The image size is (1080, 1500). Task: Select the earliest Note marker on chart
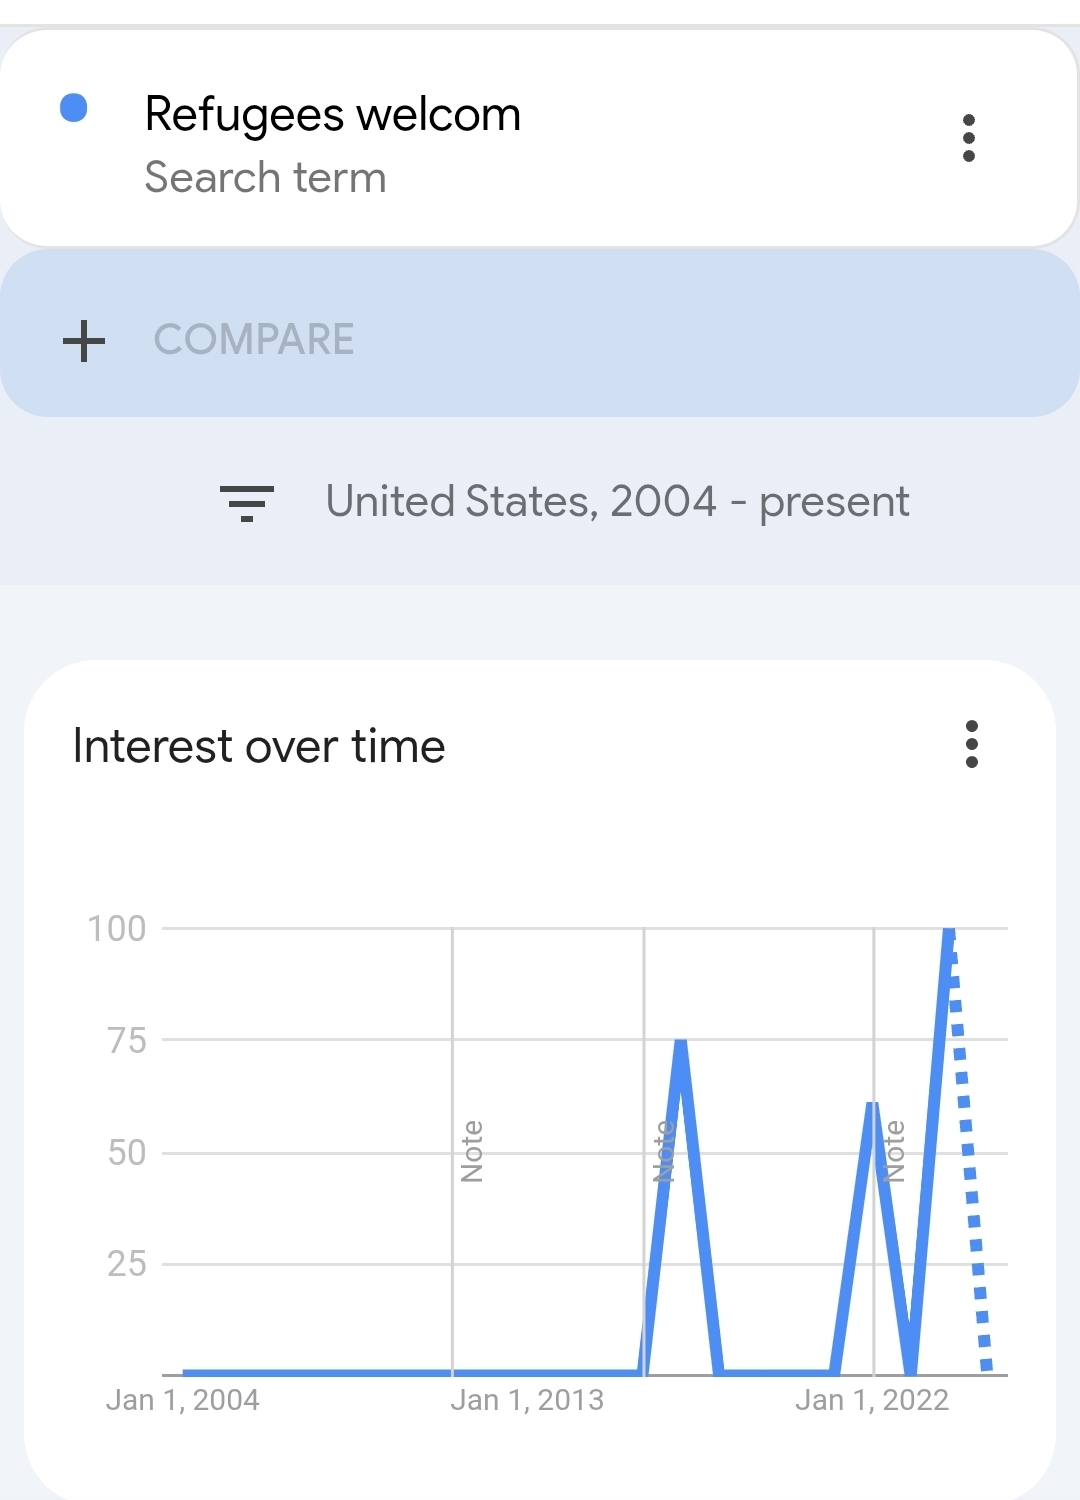(x=472, y=1151)
